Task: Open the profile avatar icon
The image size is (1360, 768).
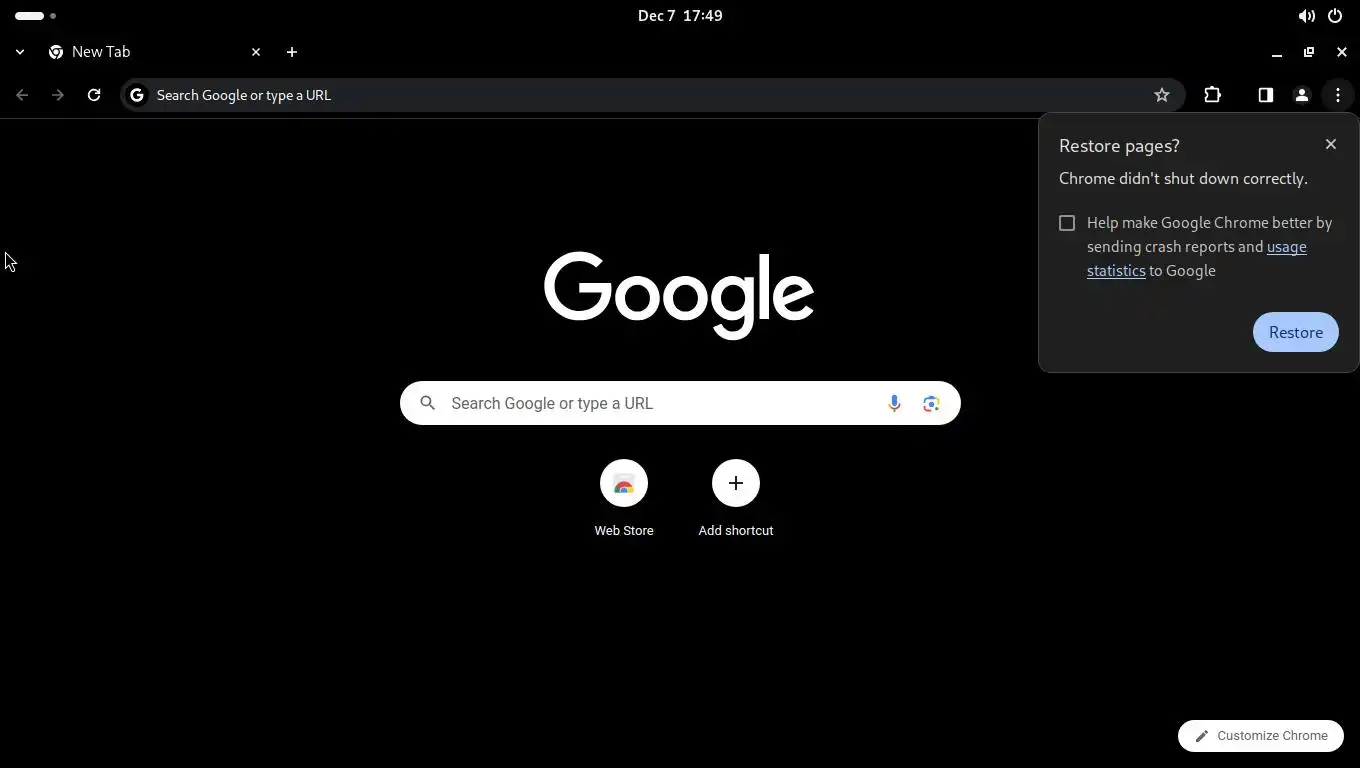Action: (x=1301, y=95)
